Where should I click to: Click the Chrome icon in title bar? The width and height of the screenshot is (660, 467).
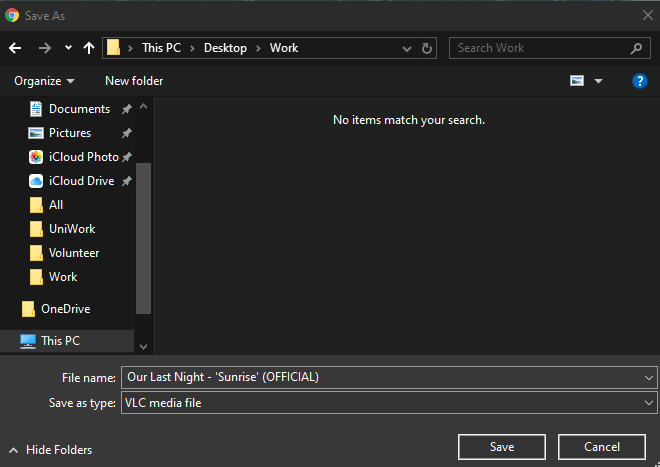click(x=12, y=16)
